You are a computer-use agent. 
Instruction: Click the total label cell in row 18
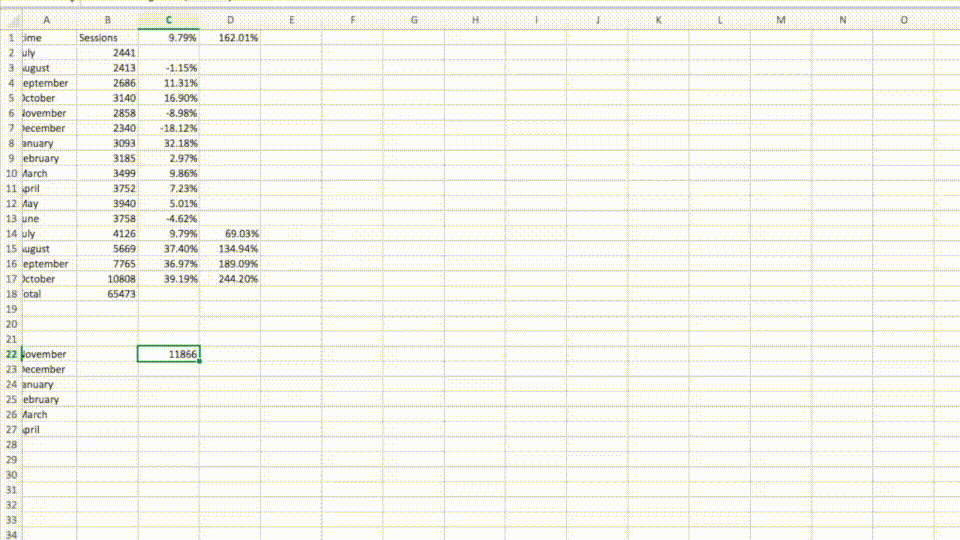47,294
